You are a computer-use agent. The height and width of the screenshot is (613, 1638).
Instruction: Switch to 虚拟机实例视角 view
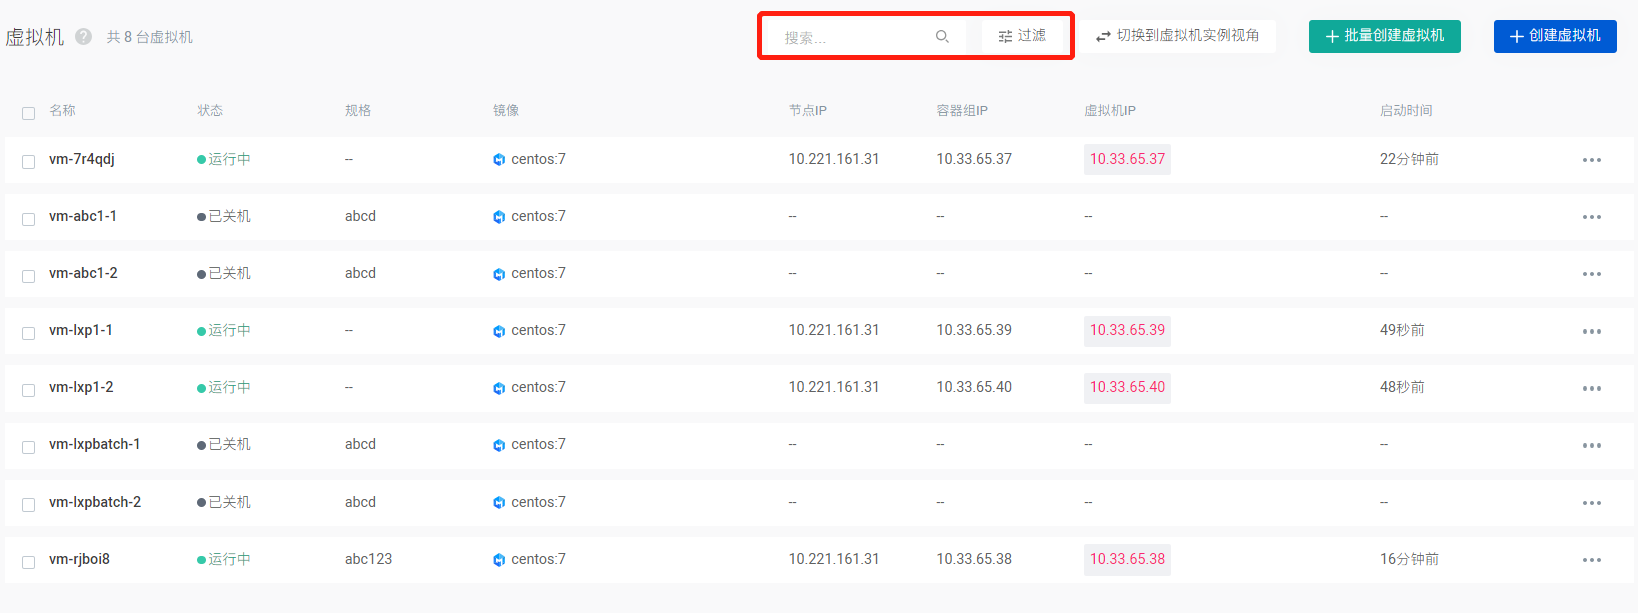[x=1178, y=36]
